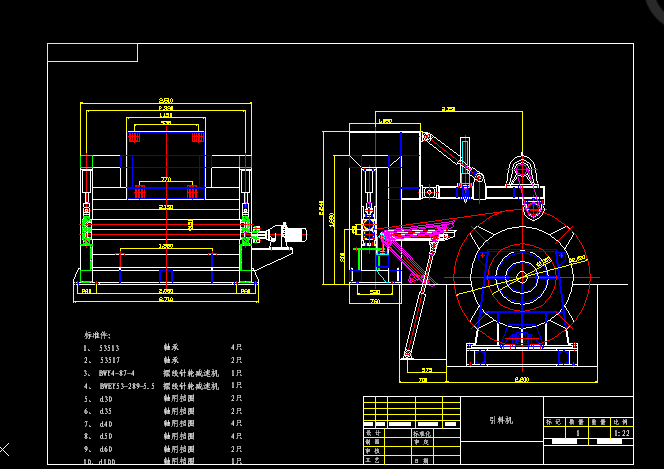Screen dimensions: 664x469
Task: Click the 重量 header in the title block
Action: coord(599,422)
